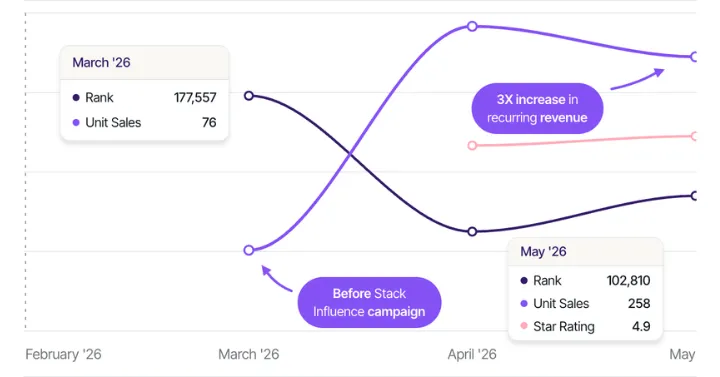Click the March '26 Rank data point
Viewport: 720px width, 377px height.
248,96
